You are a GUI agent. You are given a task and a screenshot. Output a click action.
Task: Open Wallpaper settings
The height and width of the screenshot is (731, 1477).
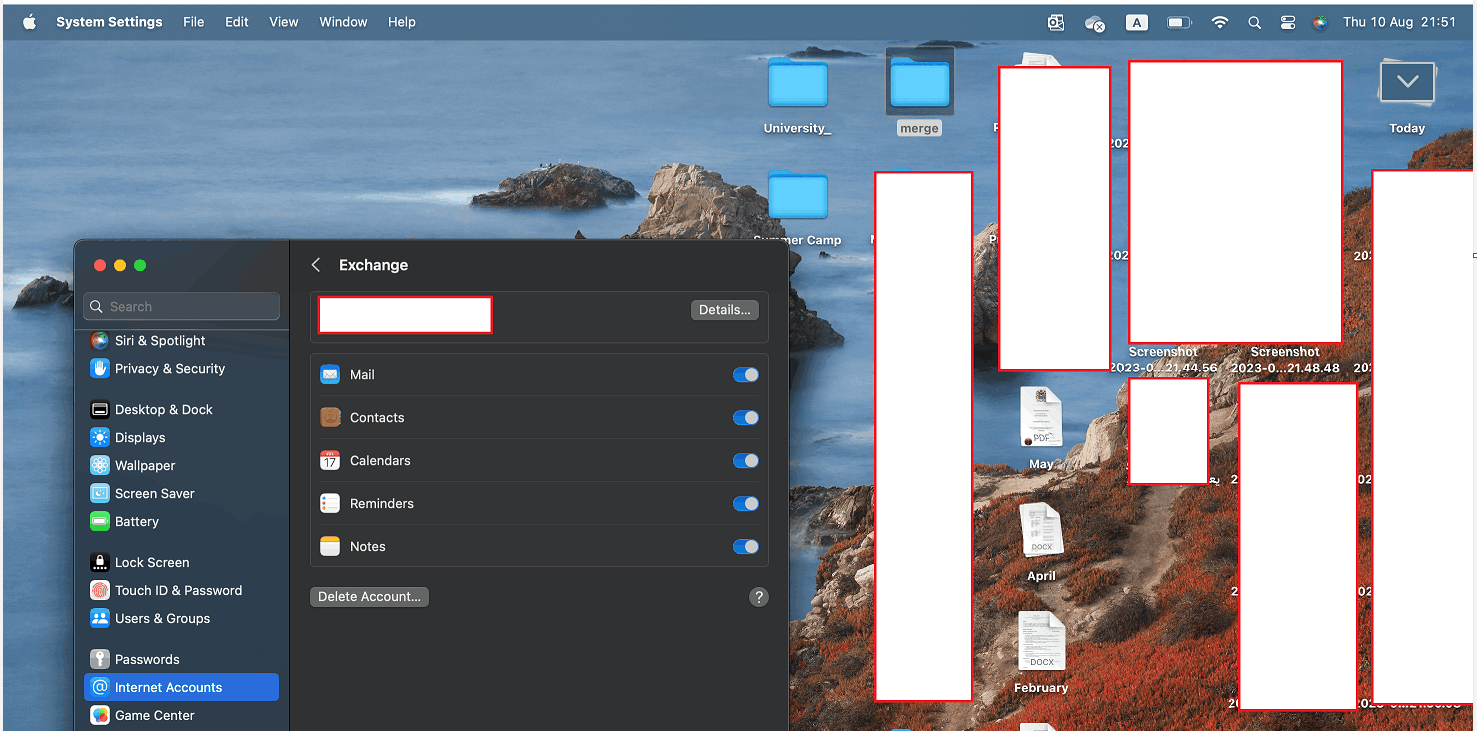[132, 466]
